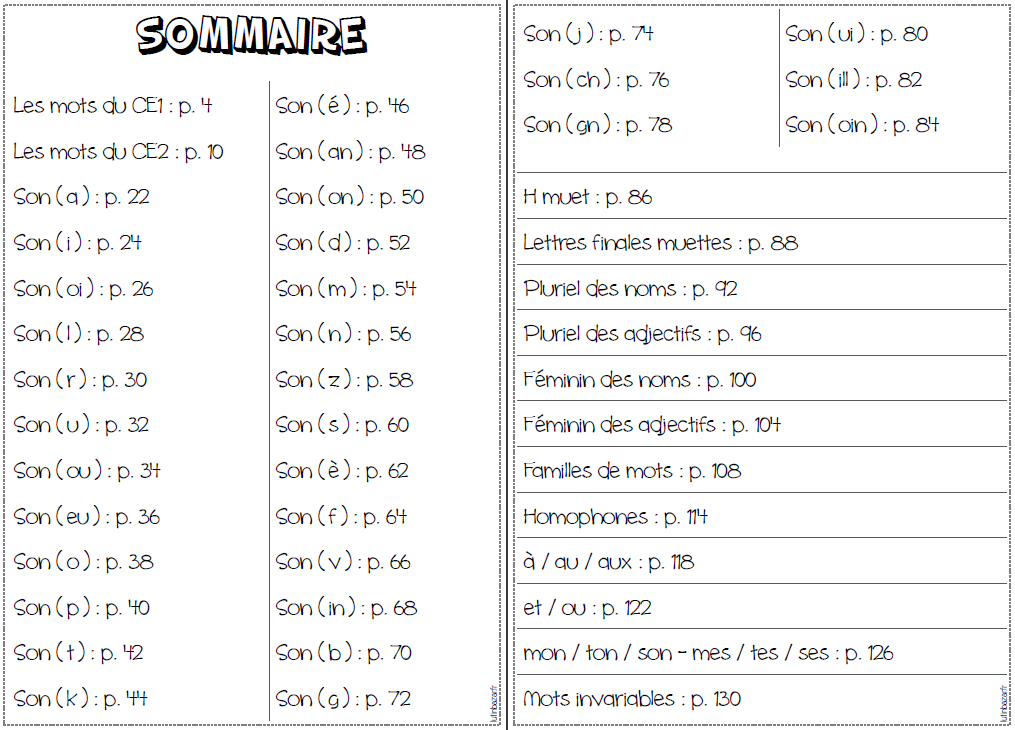
Task: Select the Mots invariables p. 130 row
Action: click(762, 698)
